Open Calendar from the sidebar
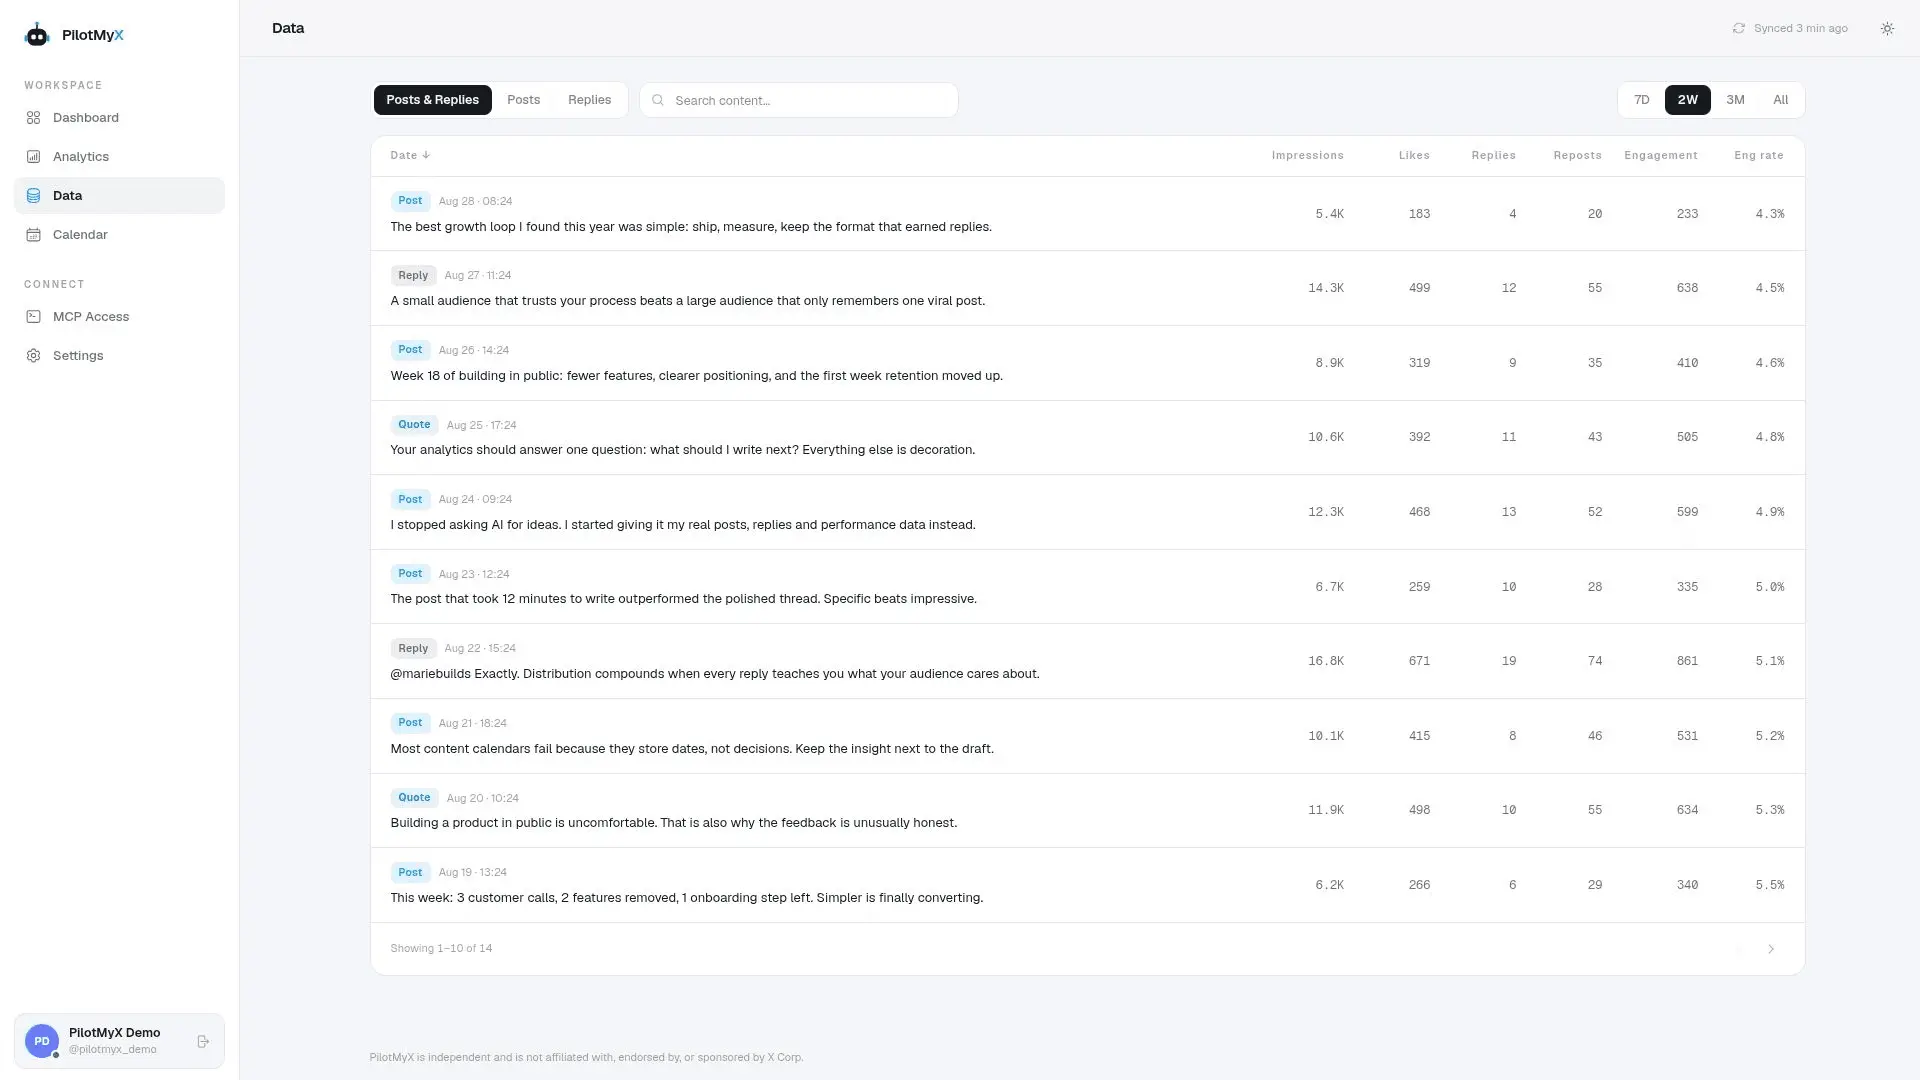The width and height of the screenshot is (1920, 1080). 119,235
